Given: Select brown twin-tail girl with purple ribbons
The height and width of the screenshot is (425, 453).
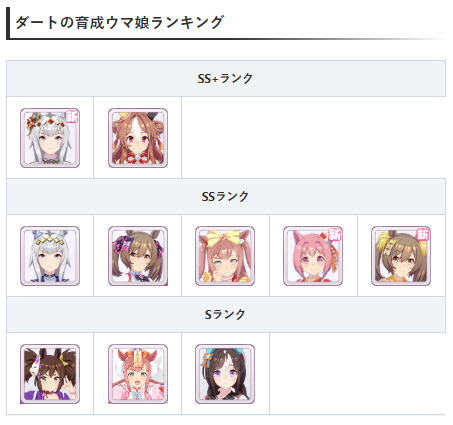Looking at the screenshot, I should point(138,256).
